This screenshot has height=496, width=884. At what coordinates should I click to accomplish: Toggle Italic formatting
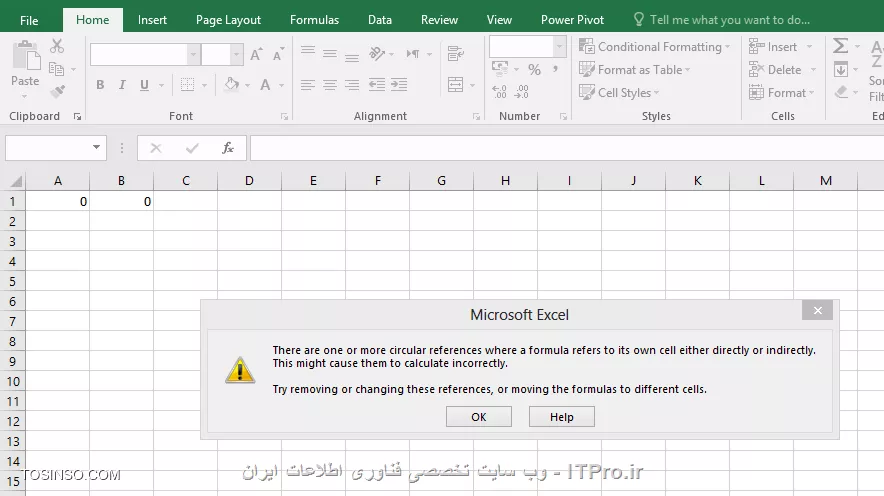pos(122,85)
